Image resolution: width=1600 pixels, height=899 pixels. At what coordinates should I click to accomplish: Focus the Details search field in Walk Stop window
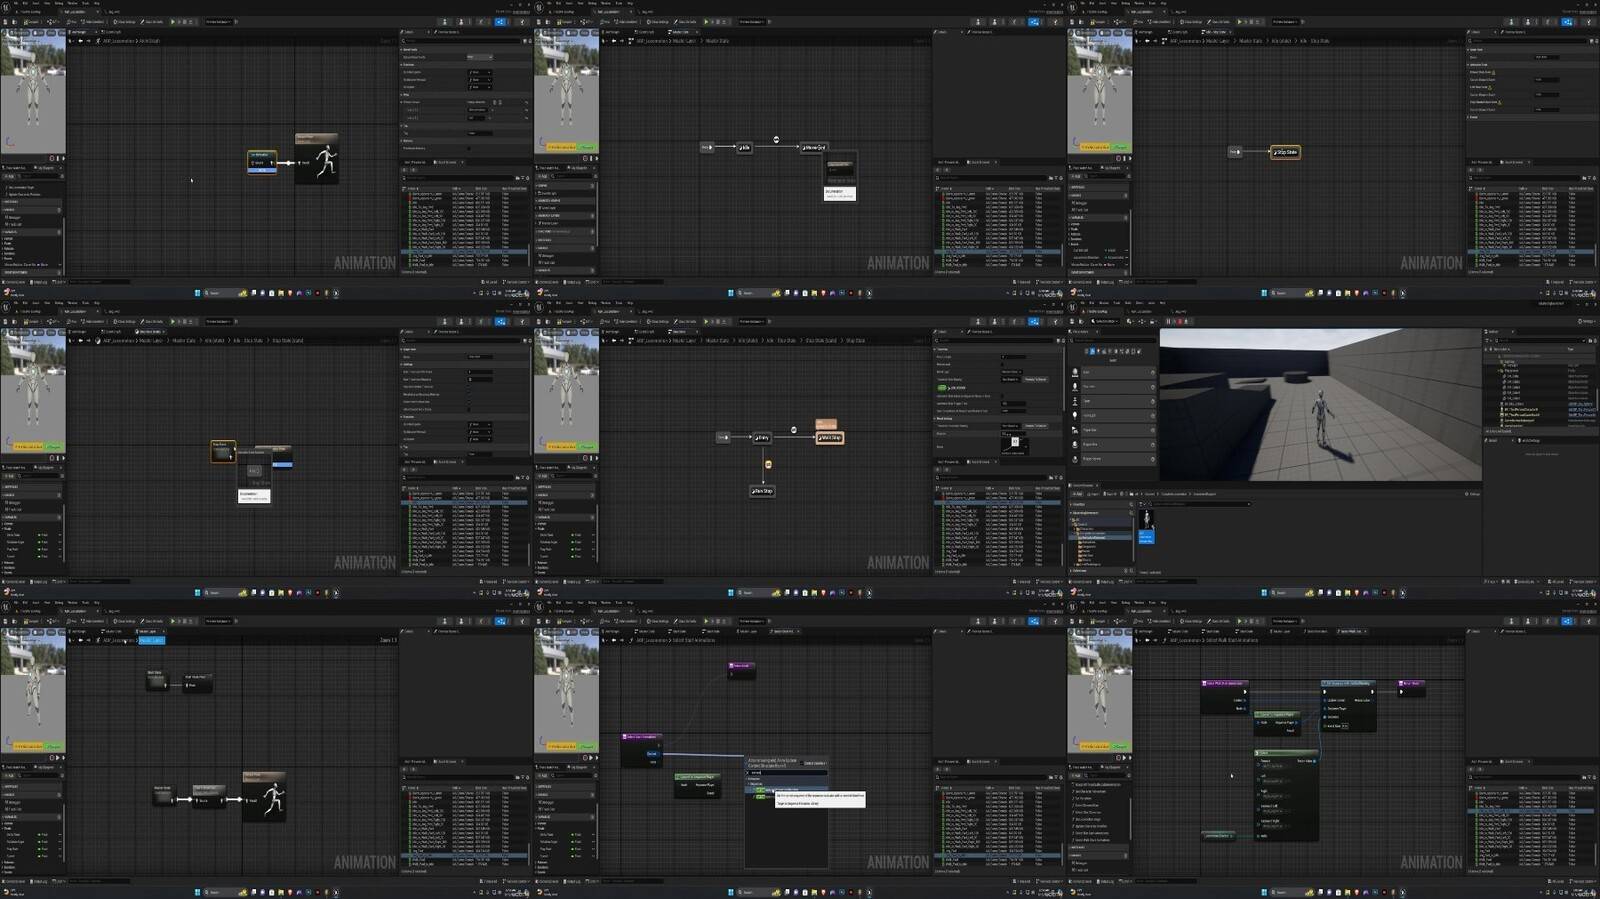[994, 340]
